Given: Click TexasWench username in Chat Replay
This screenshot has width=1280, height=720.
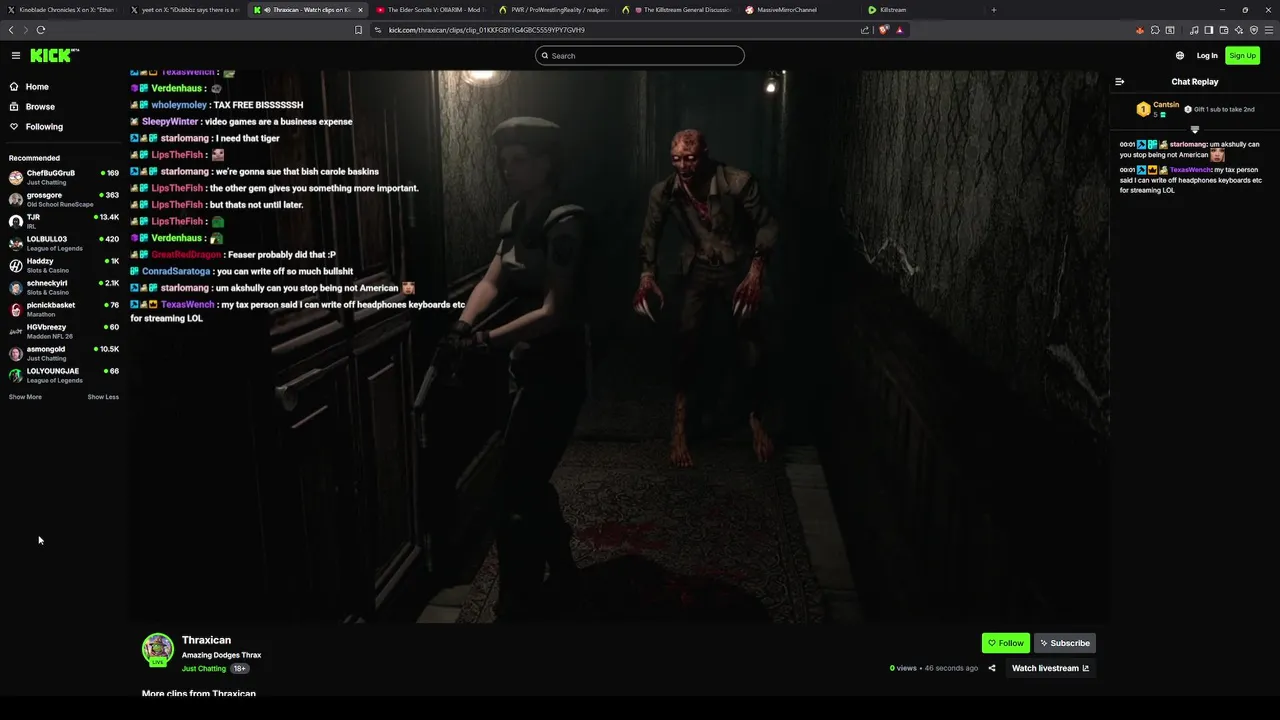Looking at the screenshot, I should point(1191,170).
